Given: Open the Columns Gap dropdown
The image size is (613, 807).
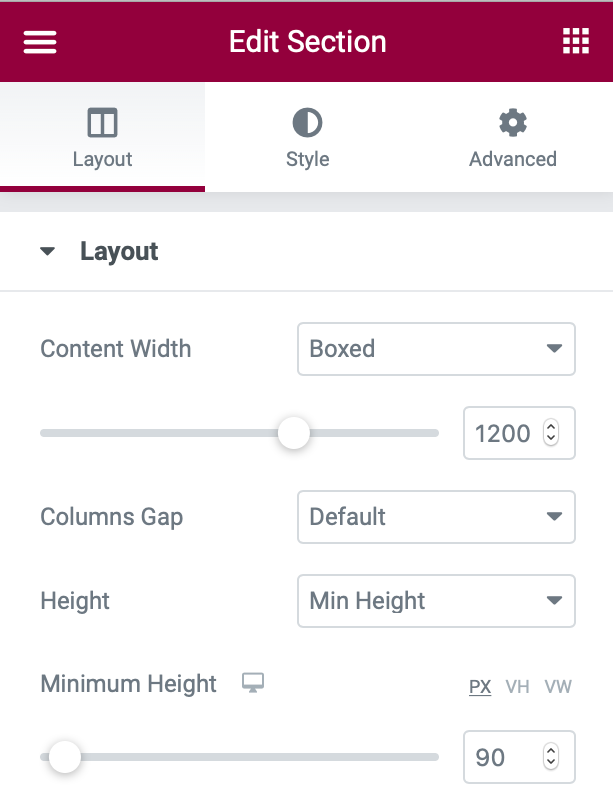Looking at the screenshot, I should click(436, 517).
